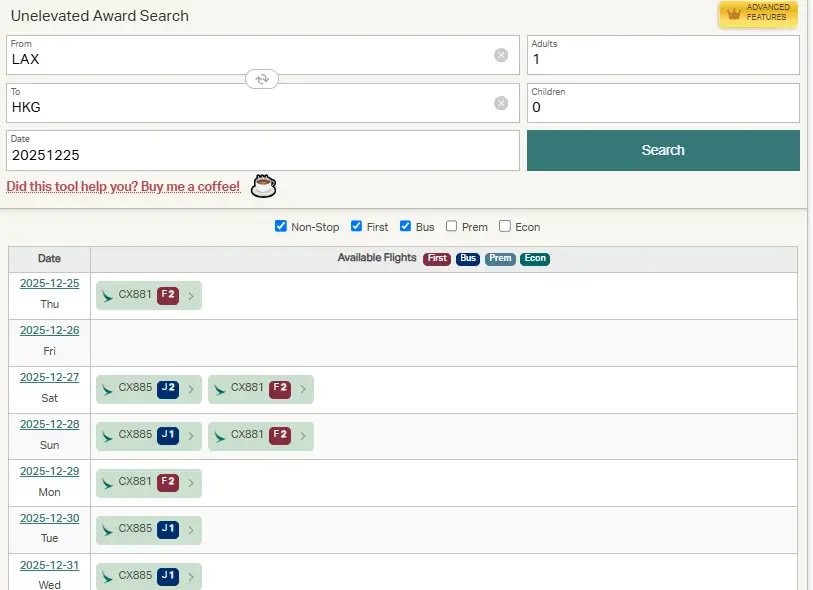Screen dimensions: 813x590
Task: Click F2 badge on 2025-12-27 CX881
Action: coord(280,389)
